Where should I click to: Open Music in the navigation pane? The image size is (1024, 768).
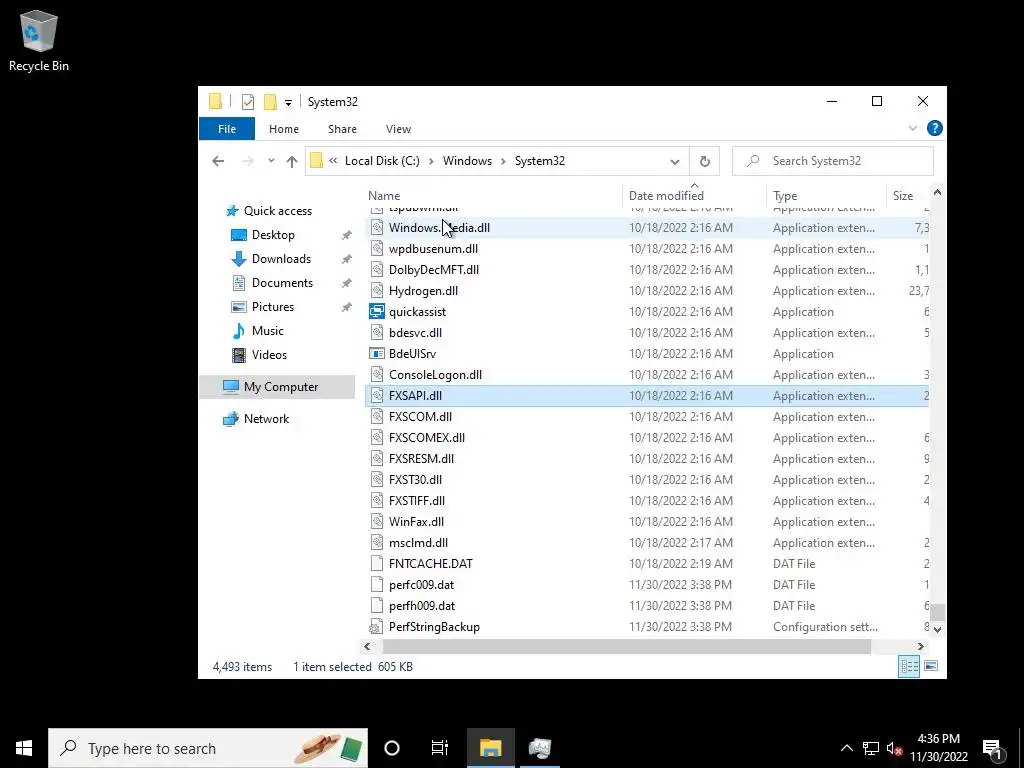(268, 331)
